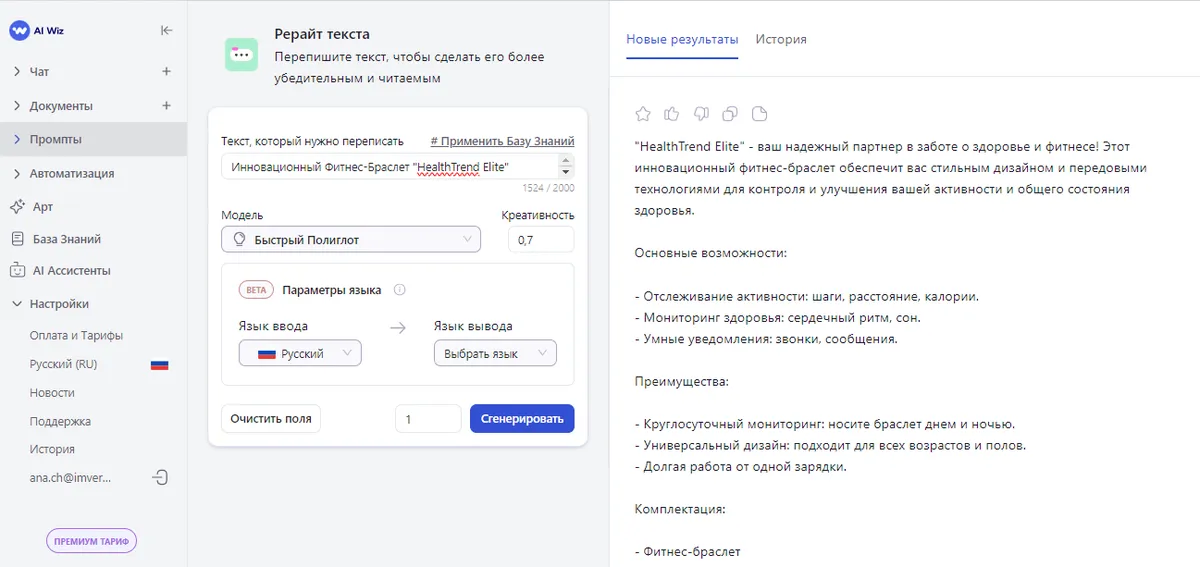This screenshot has height=567, width=1200.
Task: Click the Отслеживание активности line
Action: click(807, 296)
